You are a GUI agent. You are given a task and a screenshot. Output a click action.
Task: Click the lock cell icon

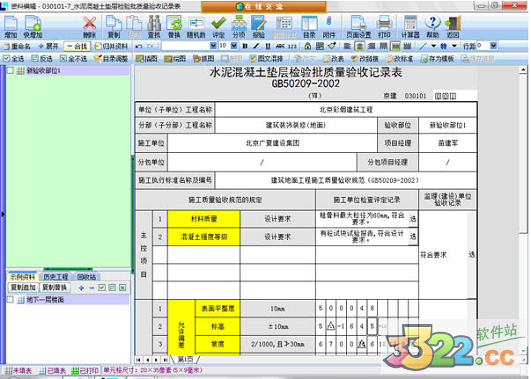click(307, 46)
